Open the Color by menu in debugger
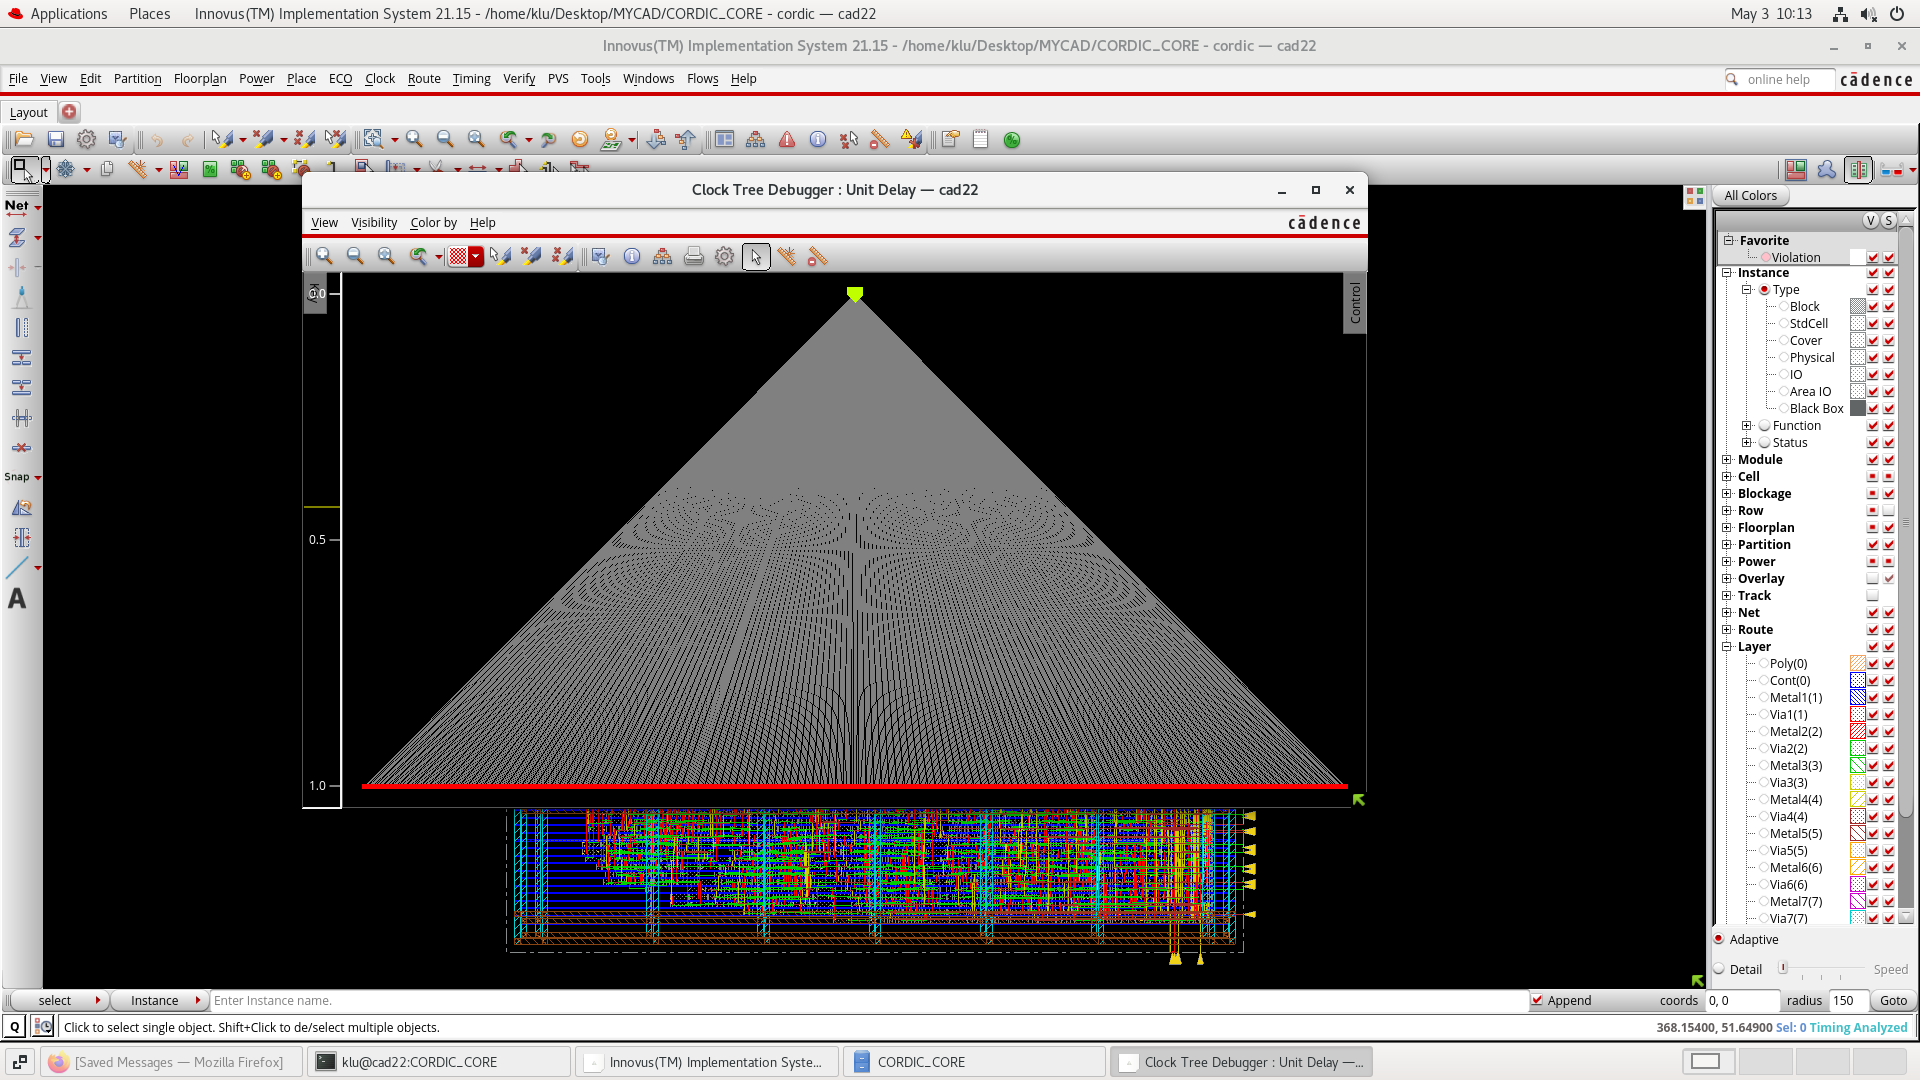Viewport: 1920px width, 1080px height. (433, 223)
